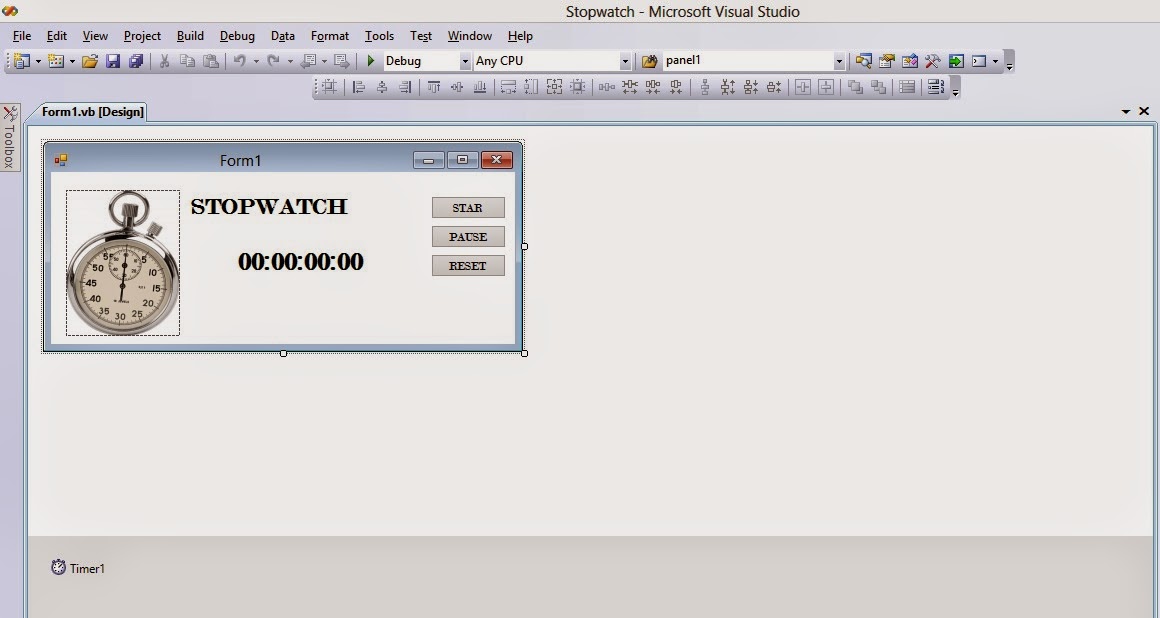1160x618 pixels.
Task: Click the Make Same Height icon
Action: point(531,87)
